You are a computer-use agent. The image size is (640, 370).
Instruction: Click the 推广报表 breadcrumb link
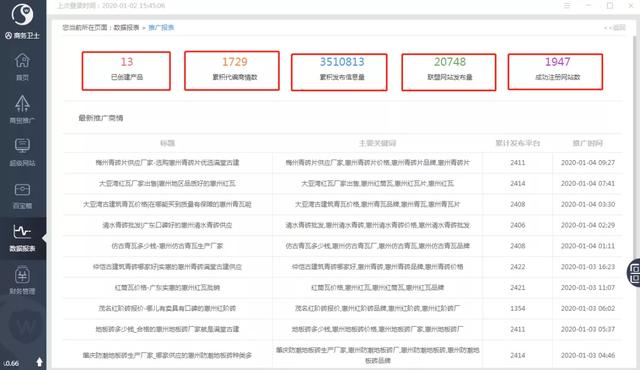coord(161,28)
